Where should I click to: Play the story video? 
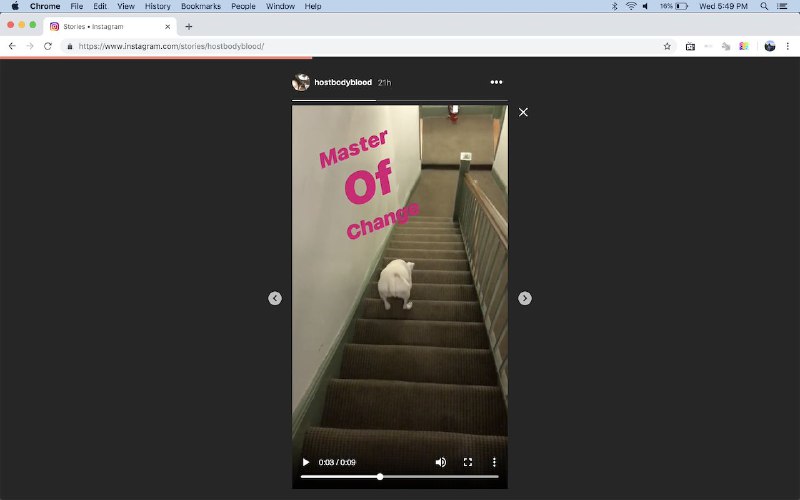[x=306, y=462]
